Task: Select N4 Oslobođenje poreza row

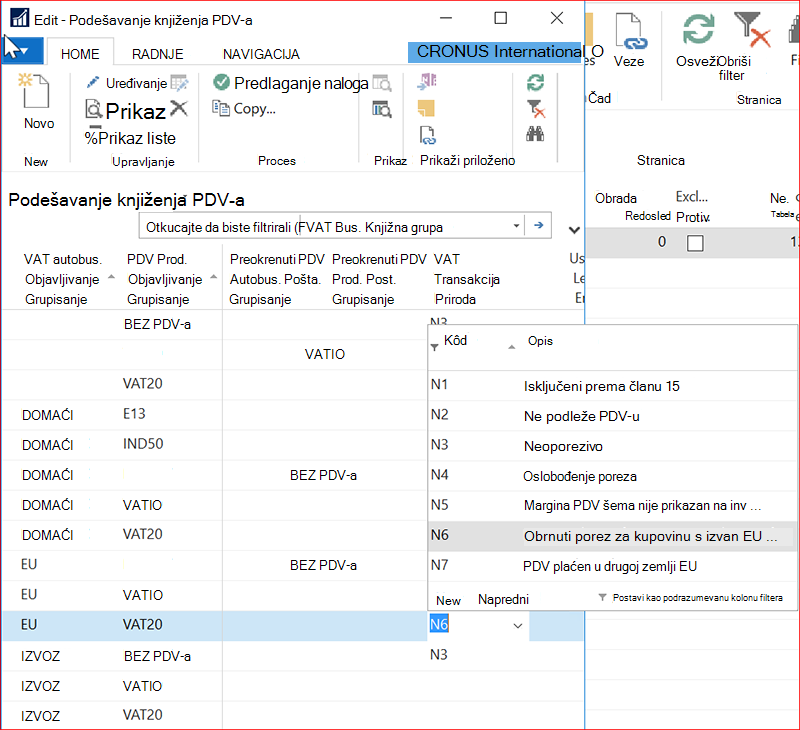Action: 612,476
